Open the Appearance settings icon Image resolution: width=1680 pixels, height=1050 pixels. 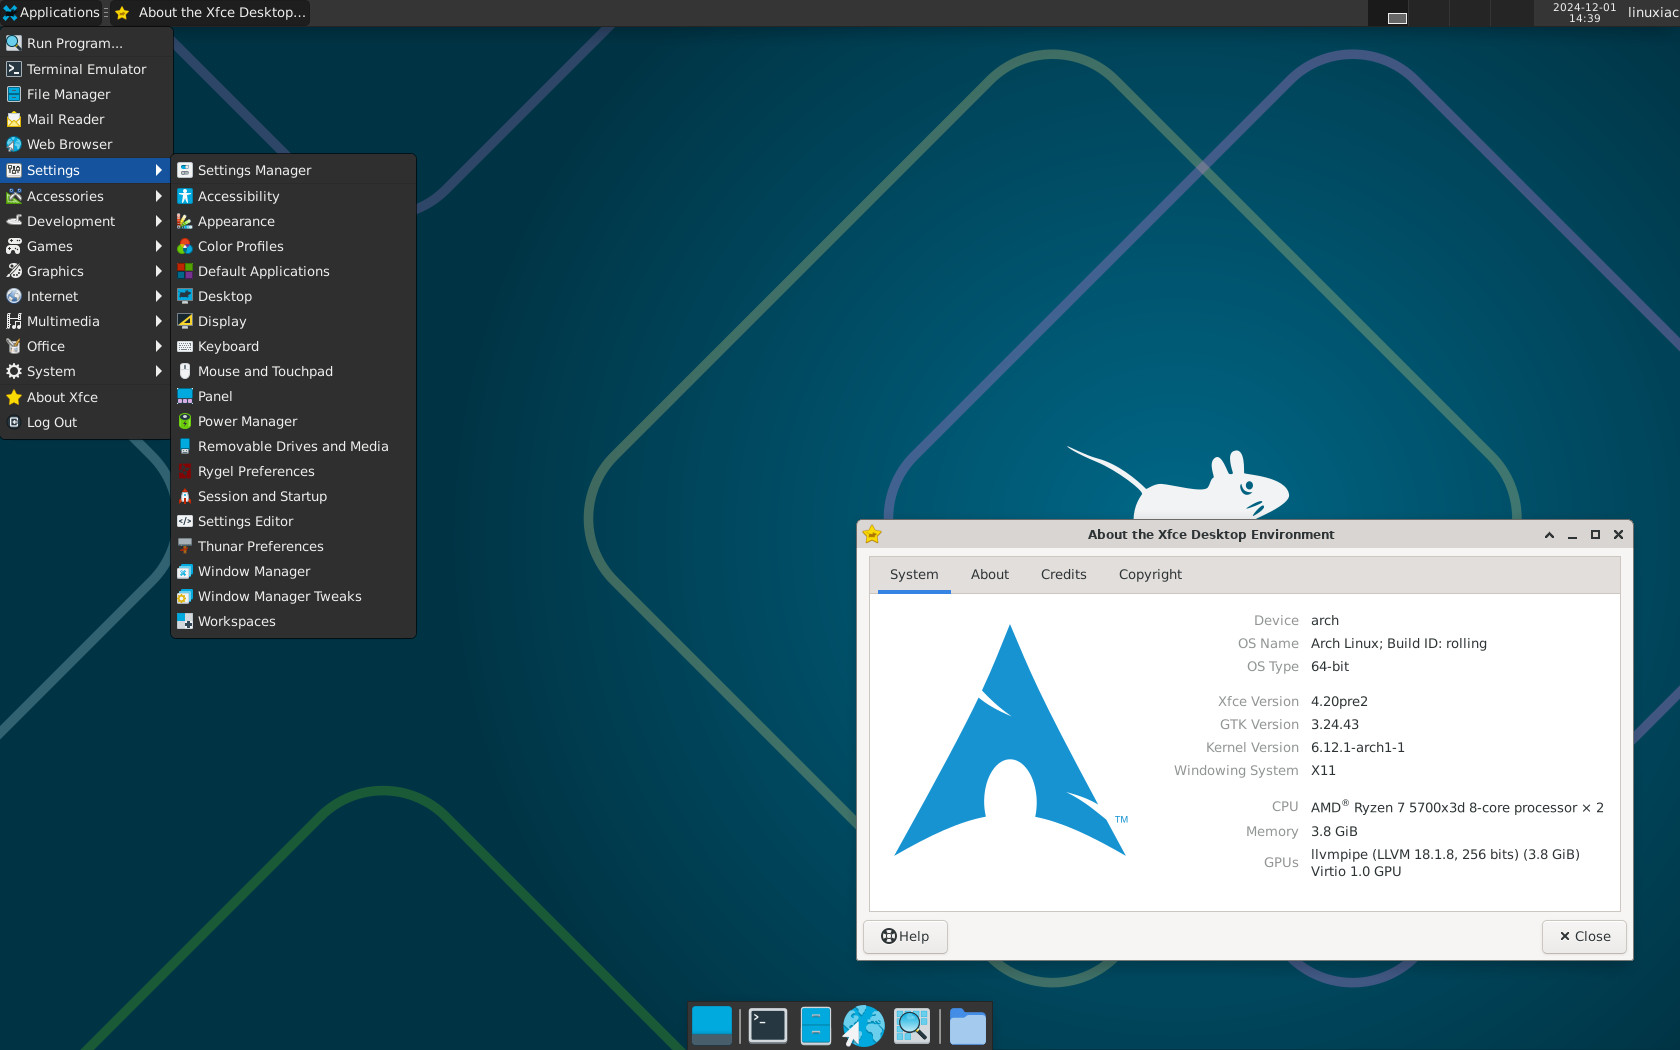185,221
